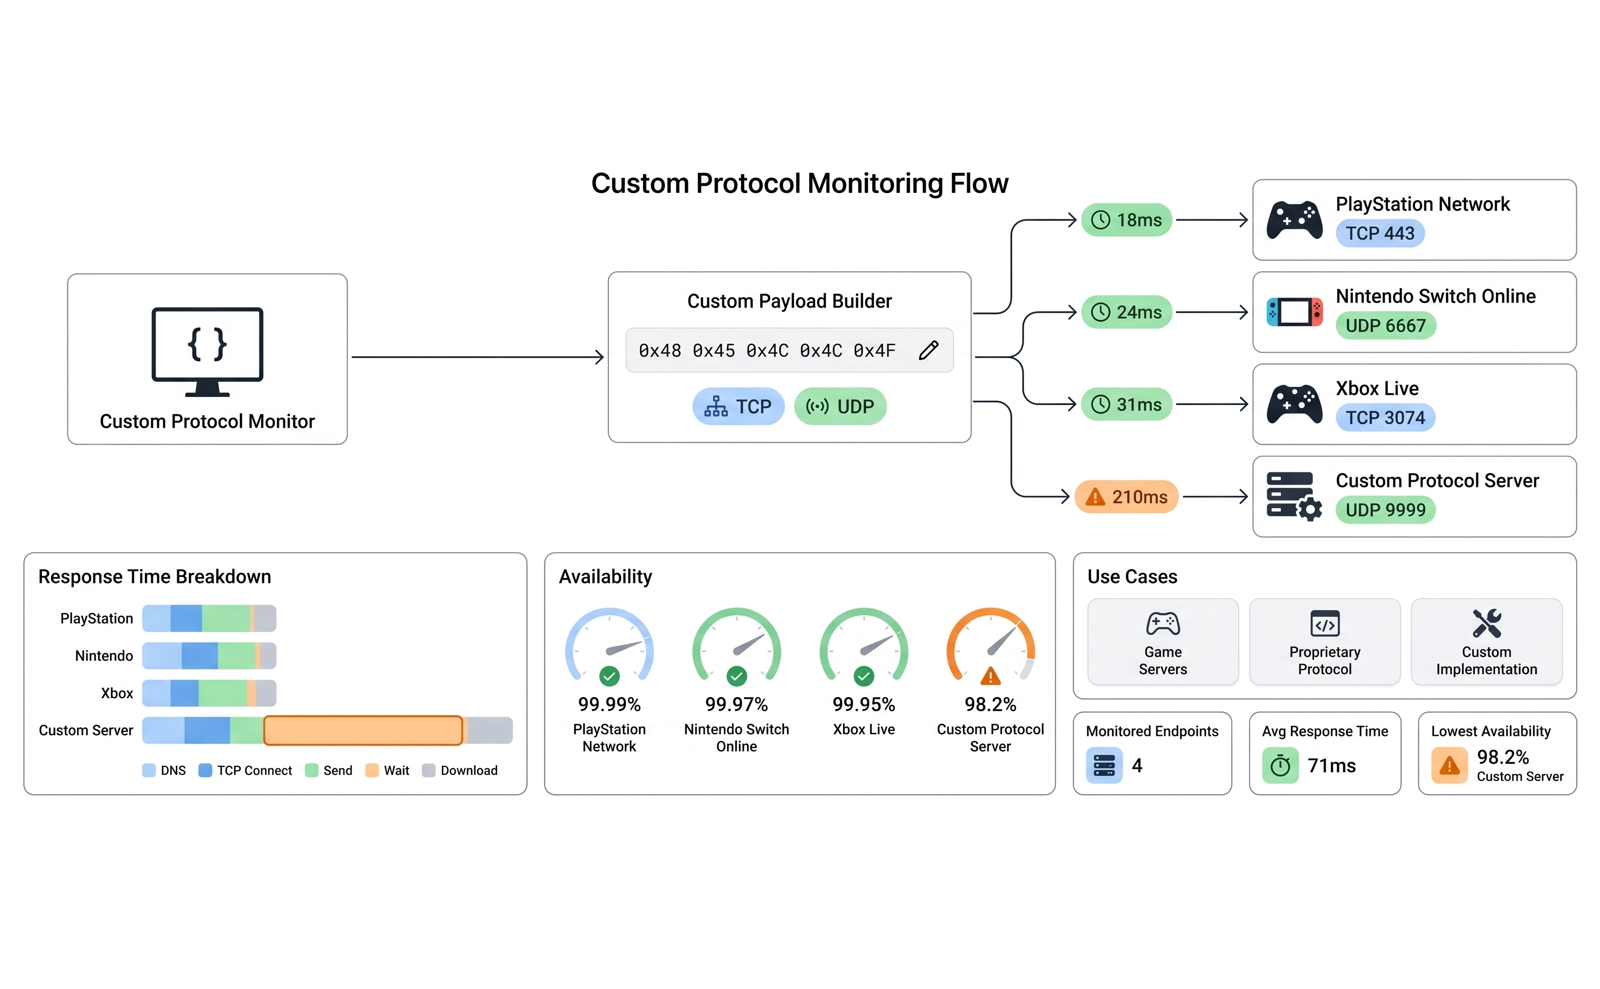Click the "99.99%" availability value
The image size is (1600, 989).
click(x=609, y=705)
